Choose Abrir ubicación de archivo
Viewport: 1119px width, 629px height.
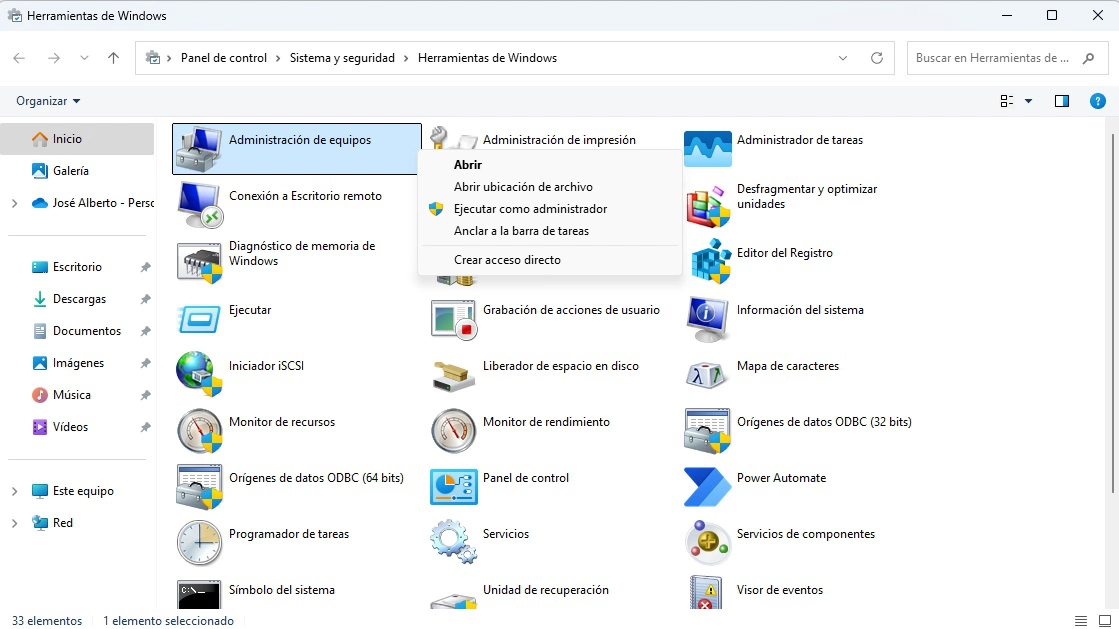[x=550, y=187]
